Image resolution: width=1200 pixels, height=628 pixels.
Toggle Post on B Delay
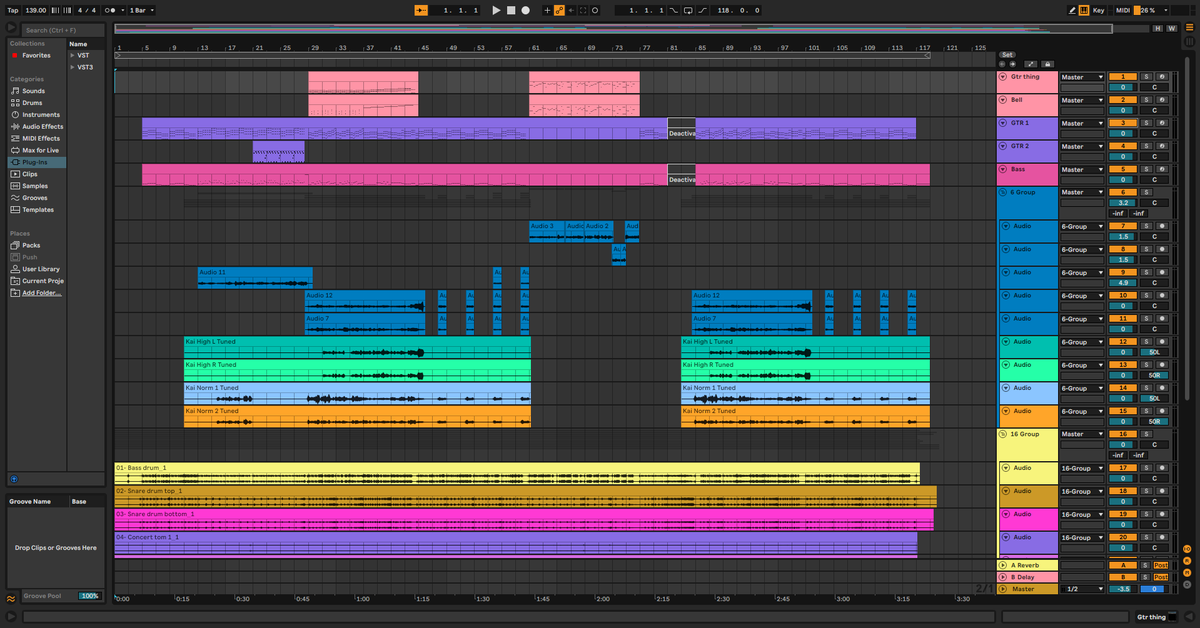coord(1161,577)
